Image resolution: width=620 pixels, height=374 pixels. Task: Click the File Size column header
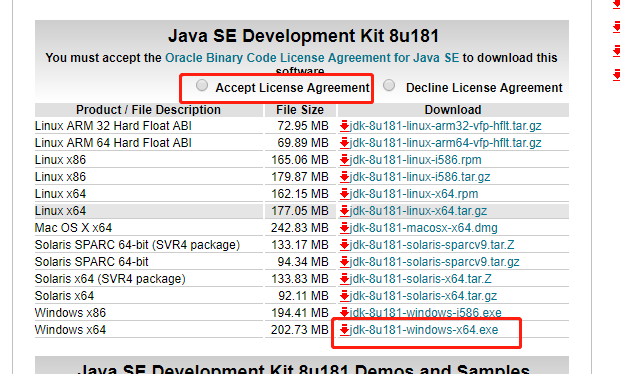[x=300, y=110]
